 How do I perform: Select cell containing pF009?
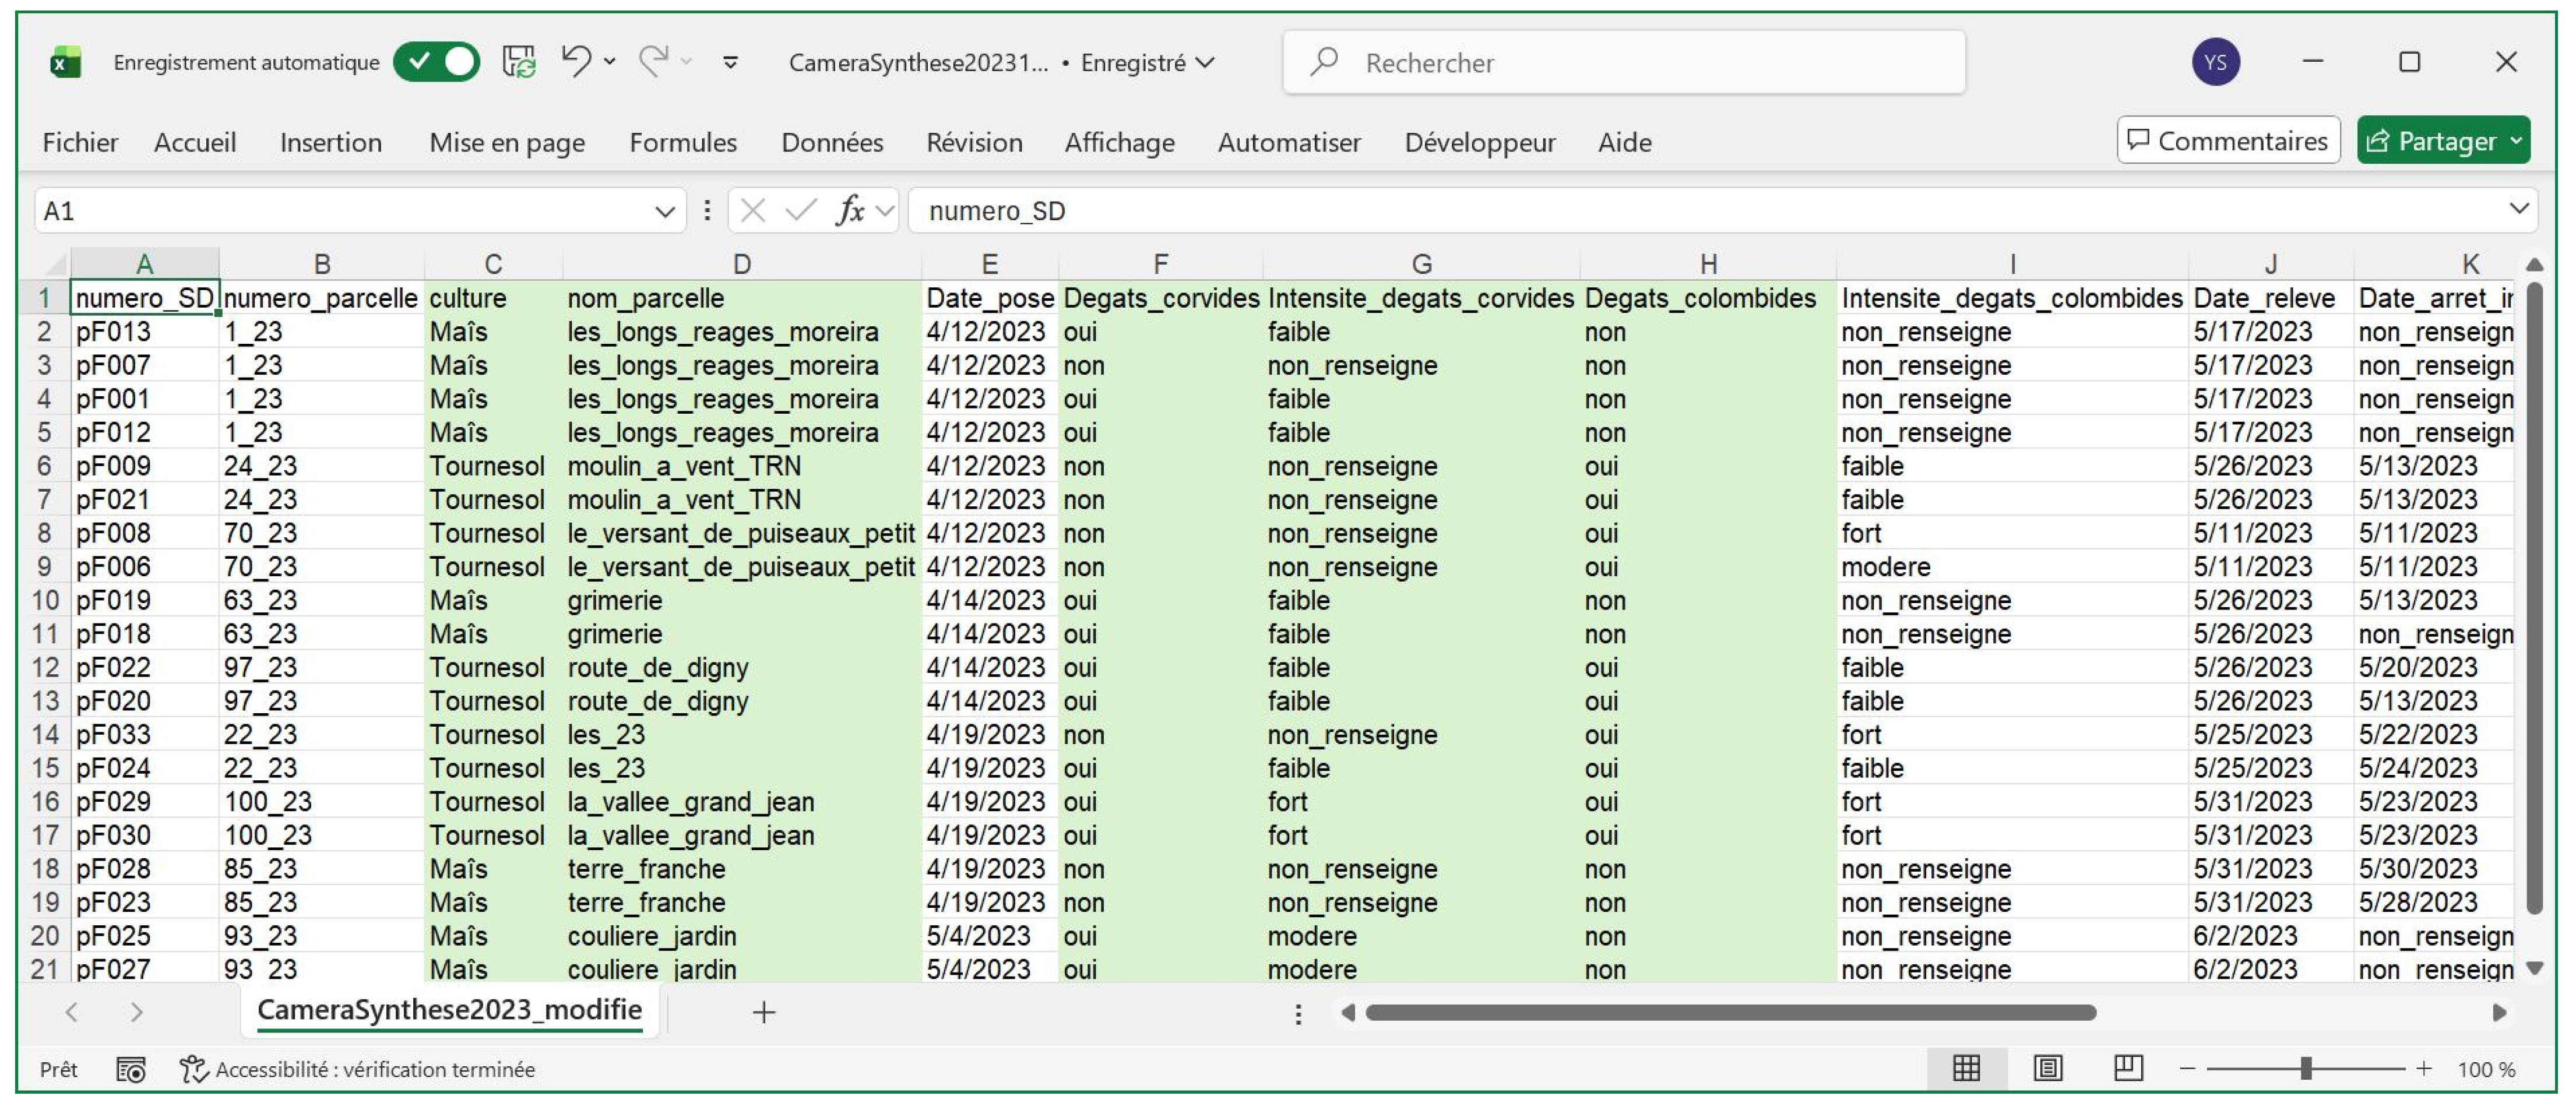tap(145, 466)
